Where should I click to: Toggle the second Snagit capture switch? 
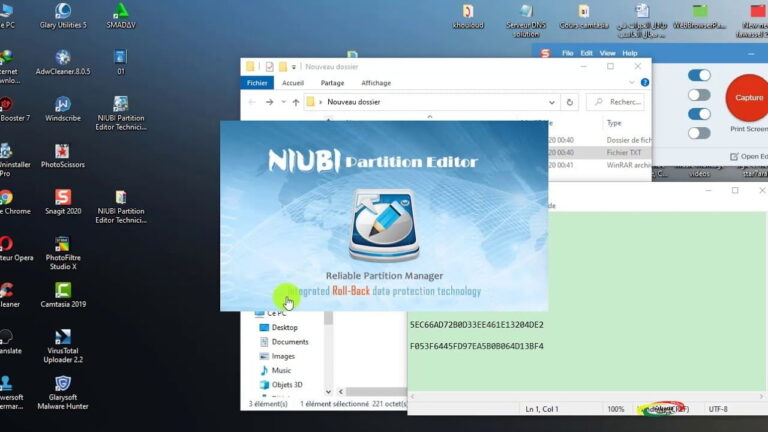click(699, 95)
